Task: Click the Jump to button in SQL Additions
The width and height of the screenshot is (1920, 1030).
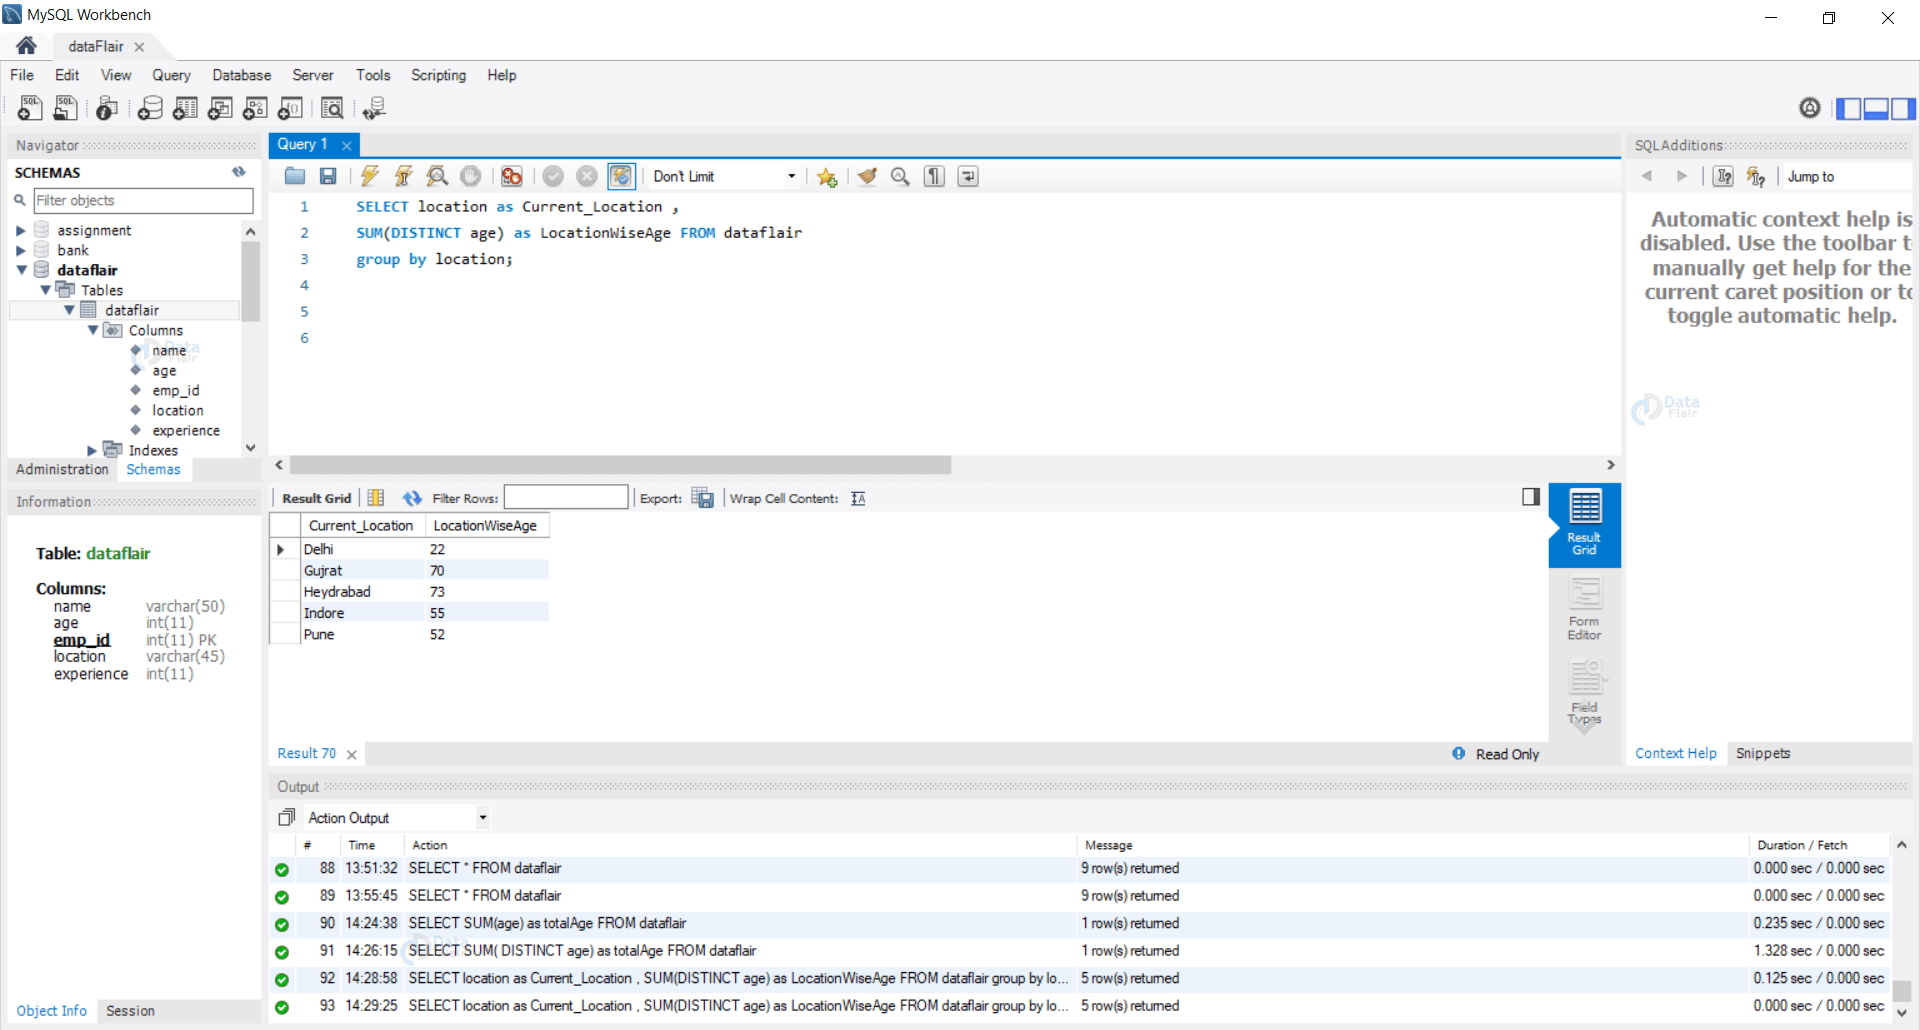Action: (1812, 176)
